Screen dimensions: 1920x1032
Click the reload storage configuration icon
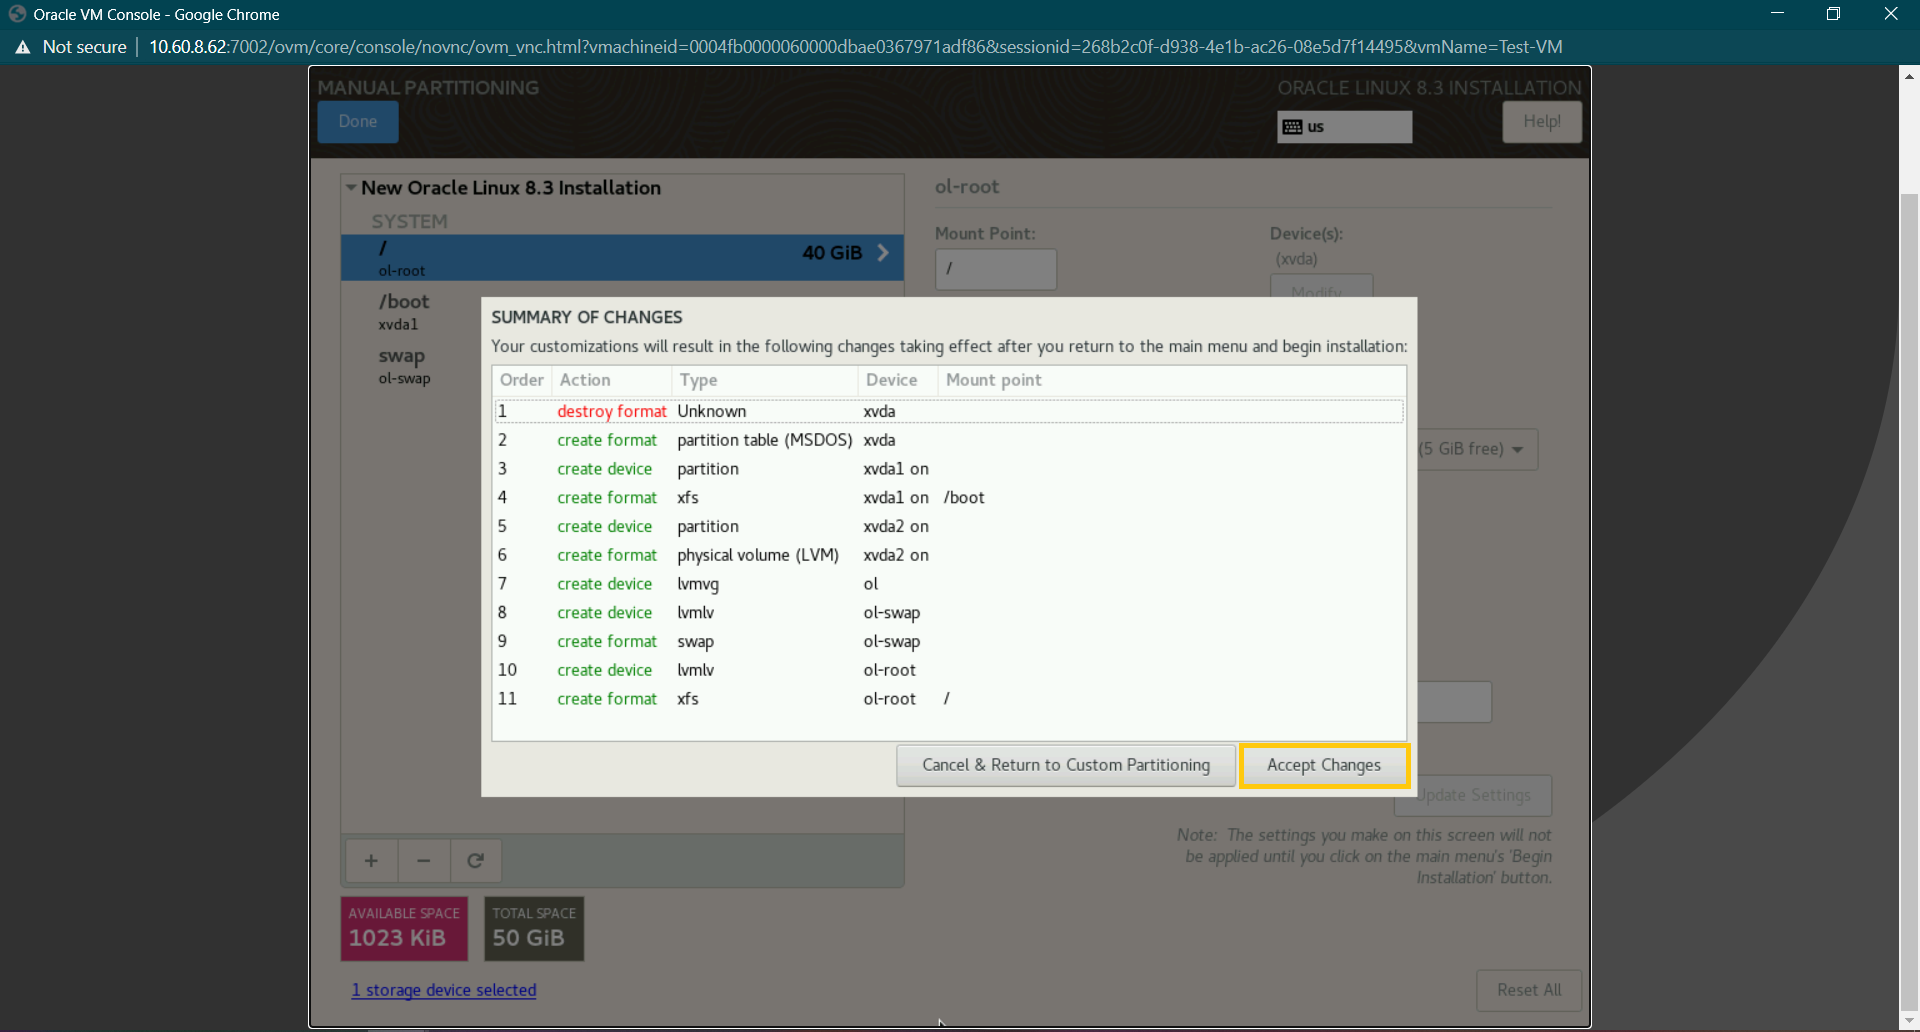tap(476, 861)
